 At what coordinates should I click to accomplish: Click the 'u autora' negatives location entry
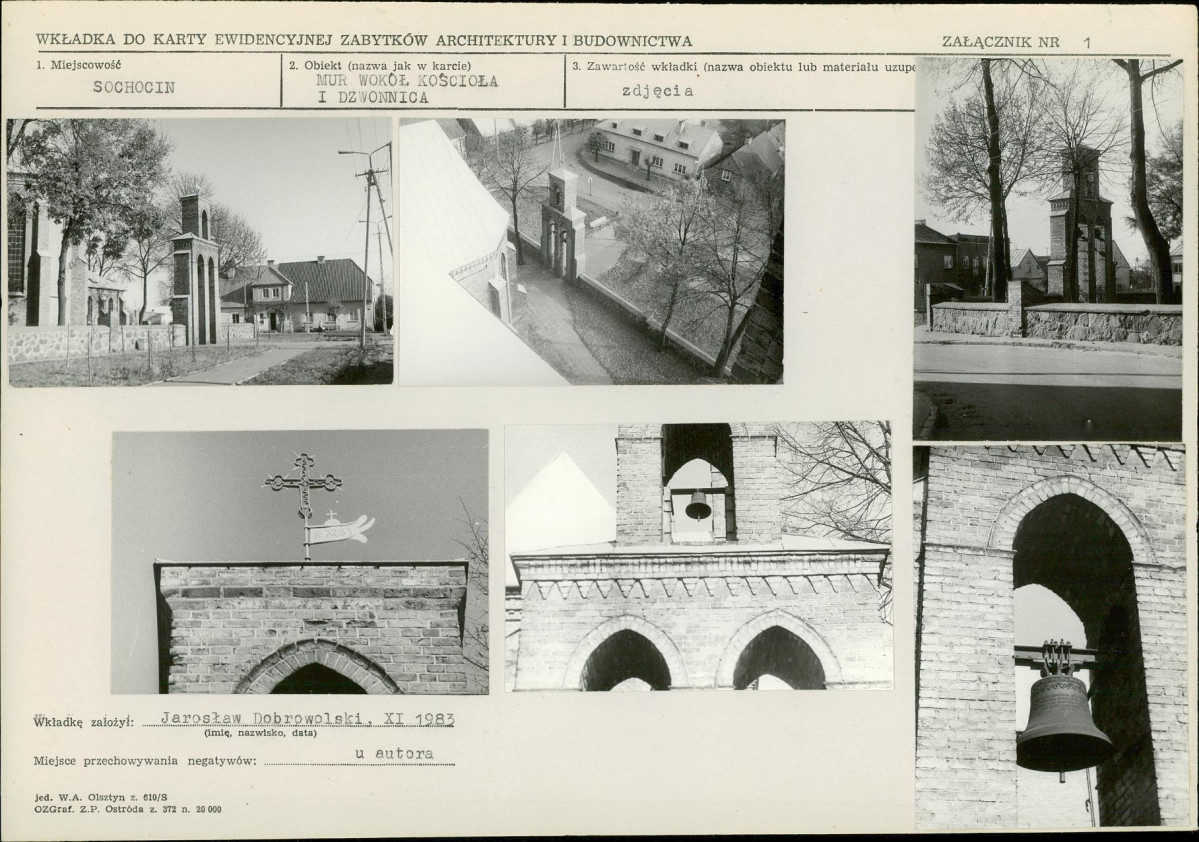(395, 753)
